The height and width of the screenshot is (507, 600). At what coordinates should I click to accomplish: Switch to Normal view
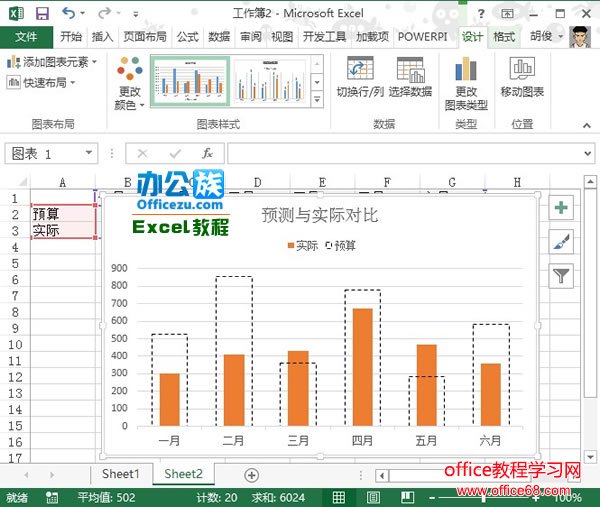[x=339, y=497]
